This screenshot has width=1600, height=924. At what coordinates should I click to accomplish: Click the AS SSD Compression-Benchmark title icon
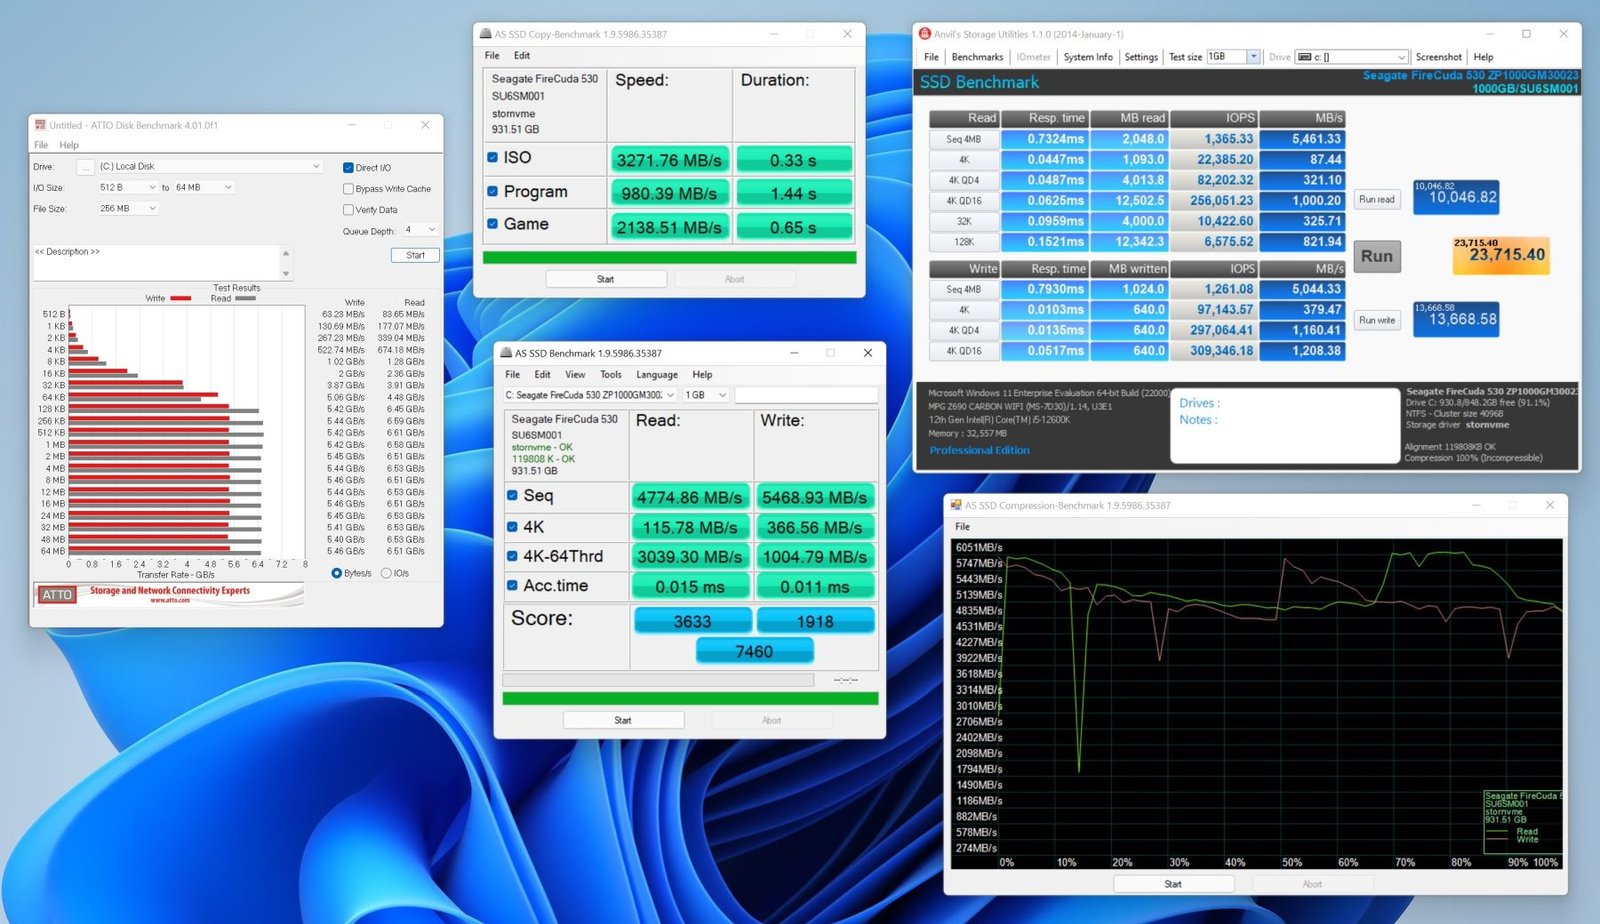956,505
